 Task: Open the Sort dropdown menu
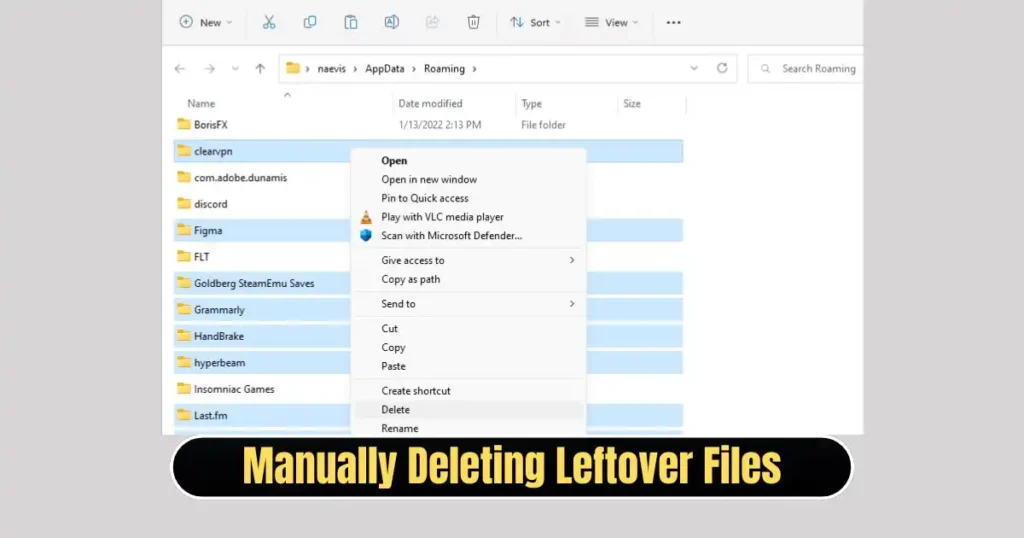coord(535,22)
